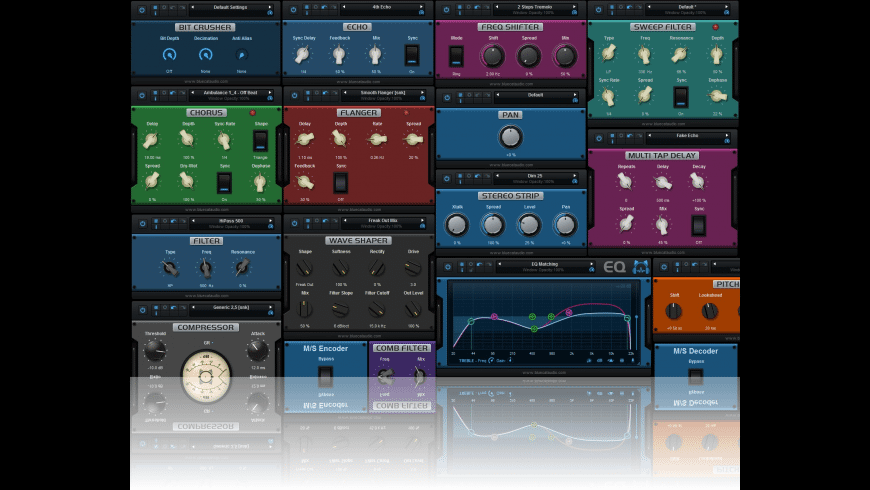Select next preset arrow after 'EQ Matching'
This screenshot has height=490, width=870.
(591, 264)
